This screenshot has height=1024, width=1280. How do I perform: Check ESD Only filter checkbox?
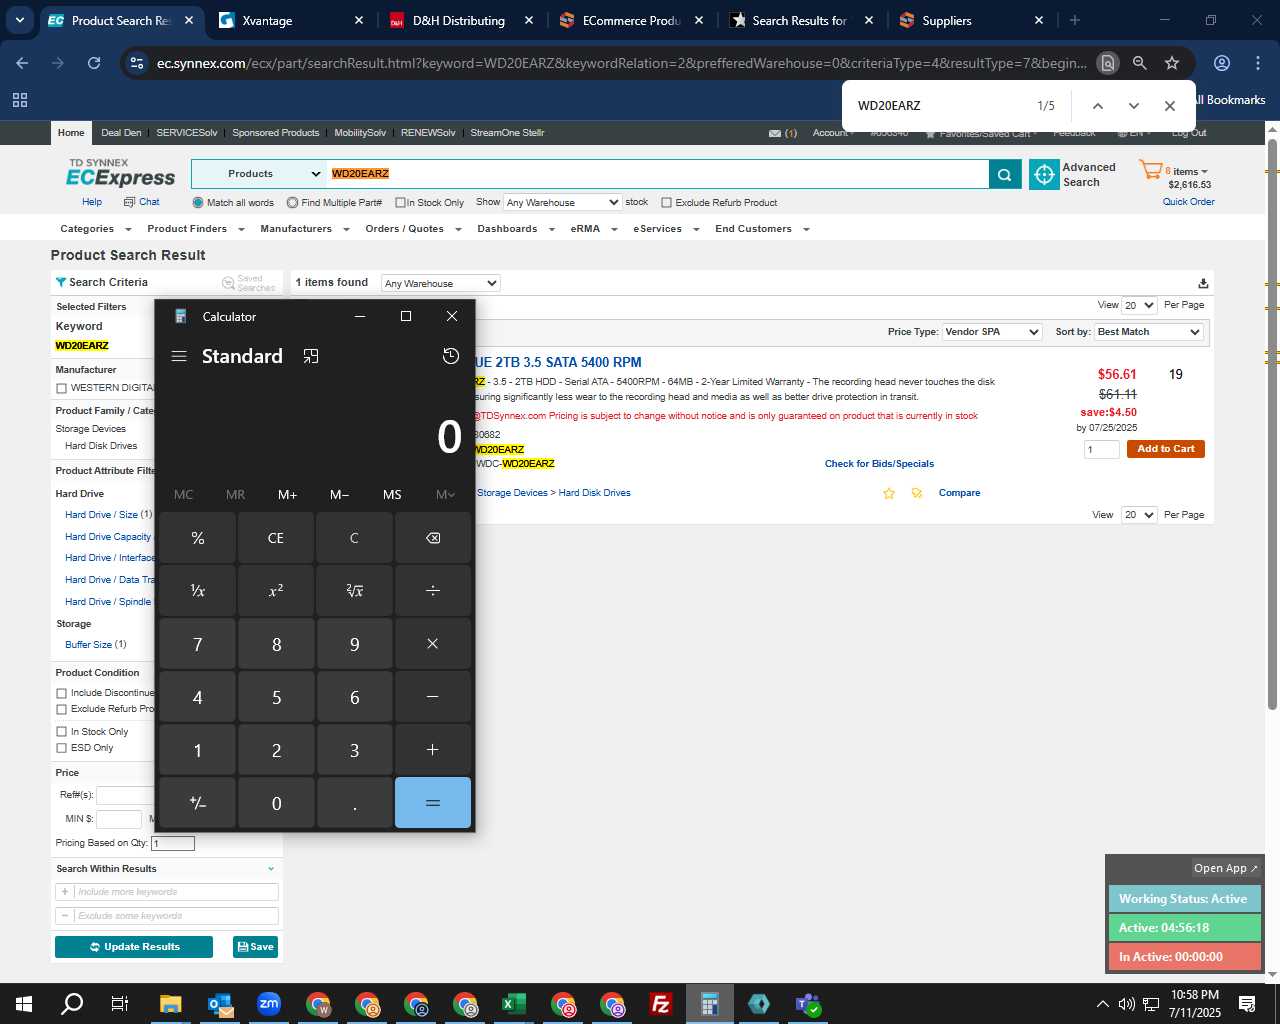click(x=61, y=748)
